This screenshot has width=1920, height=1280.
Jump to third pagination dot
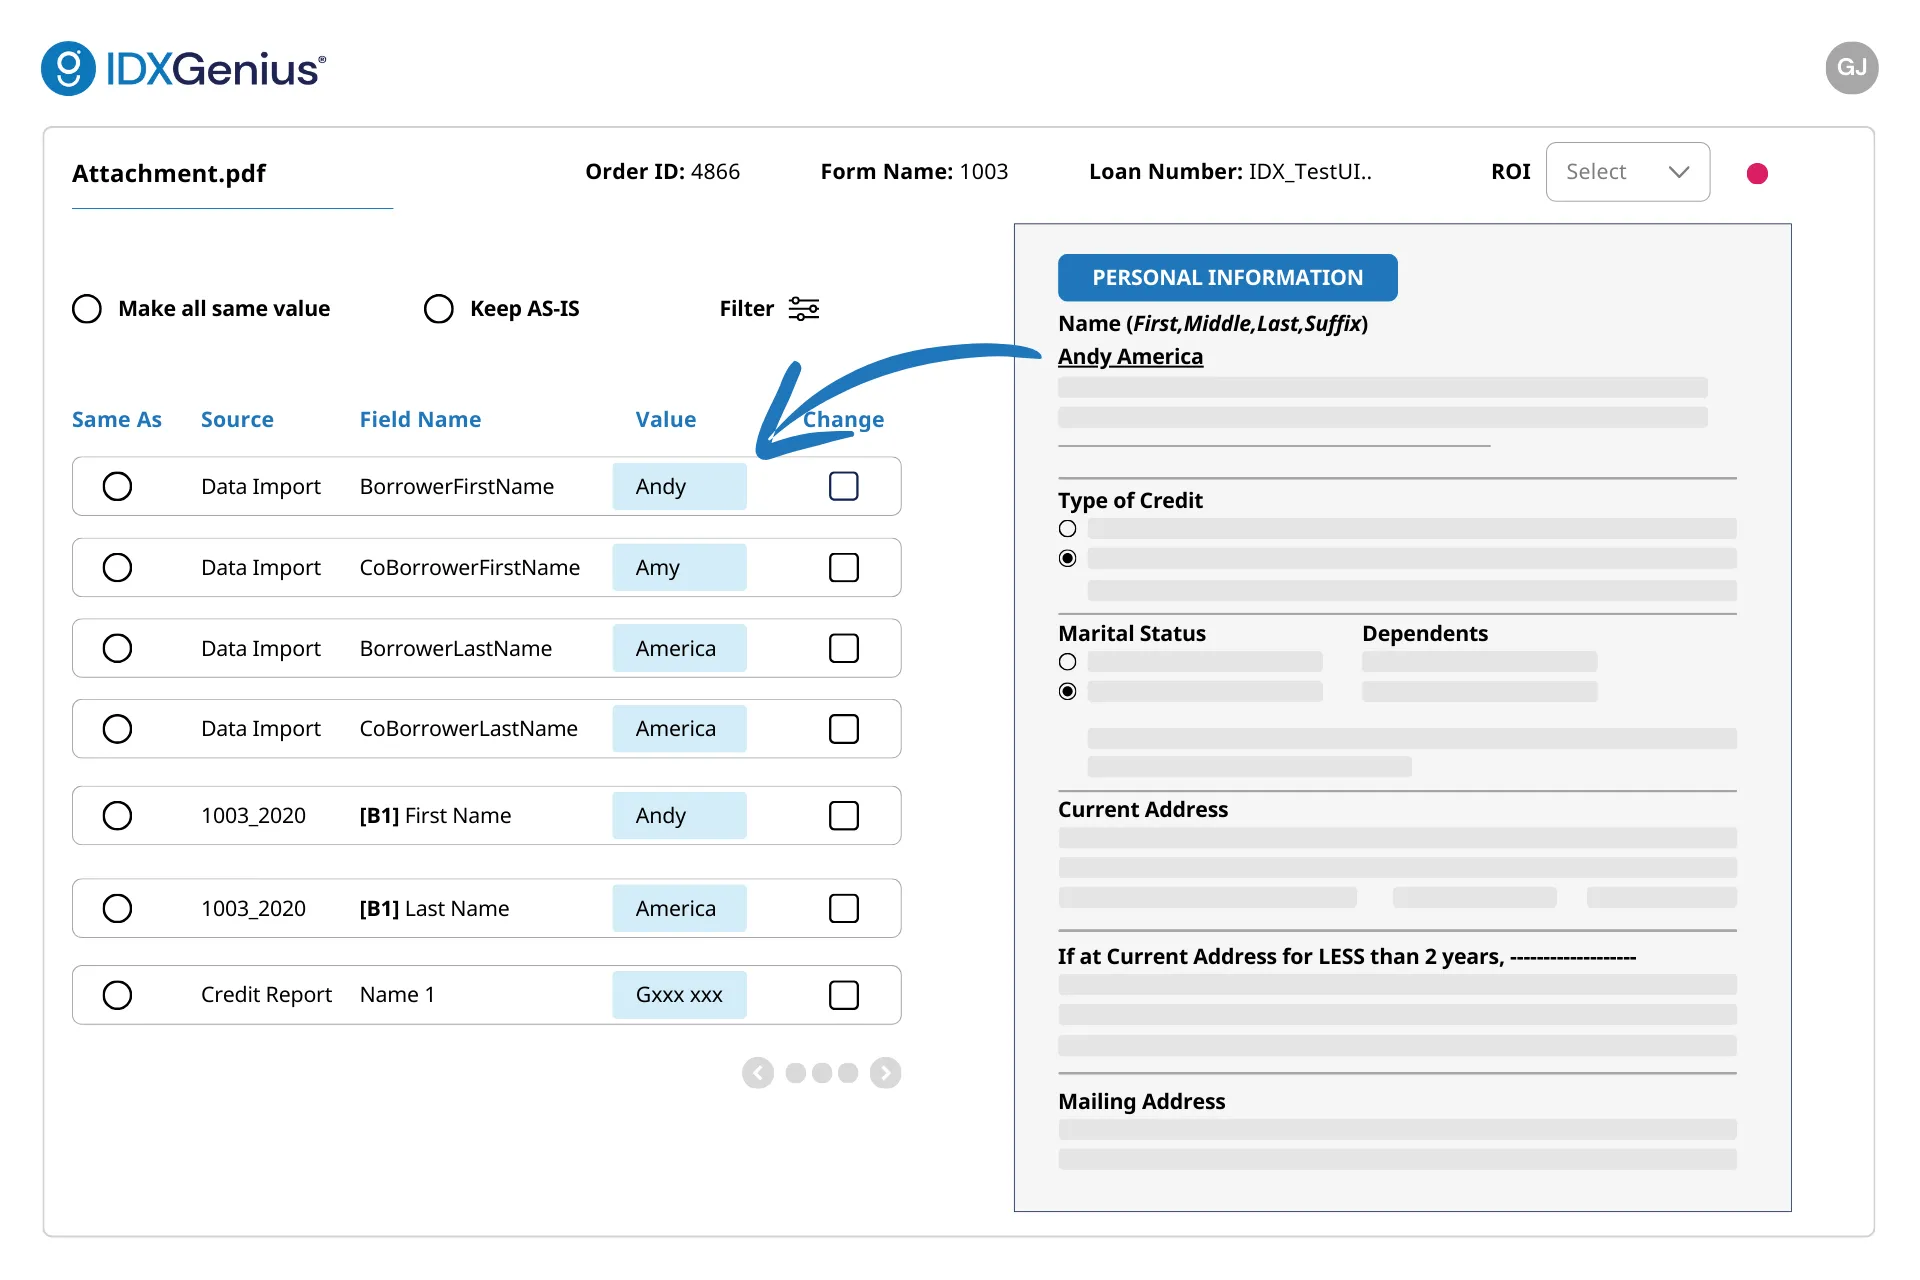pos(848,1073)
